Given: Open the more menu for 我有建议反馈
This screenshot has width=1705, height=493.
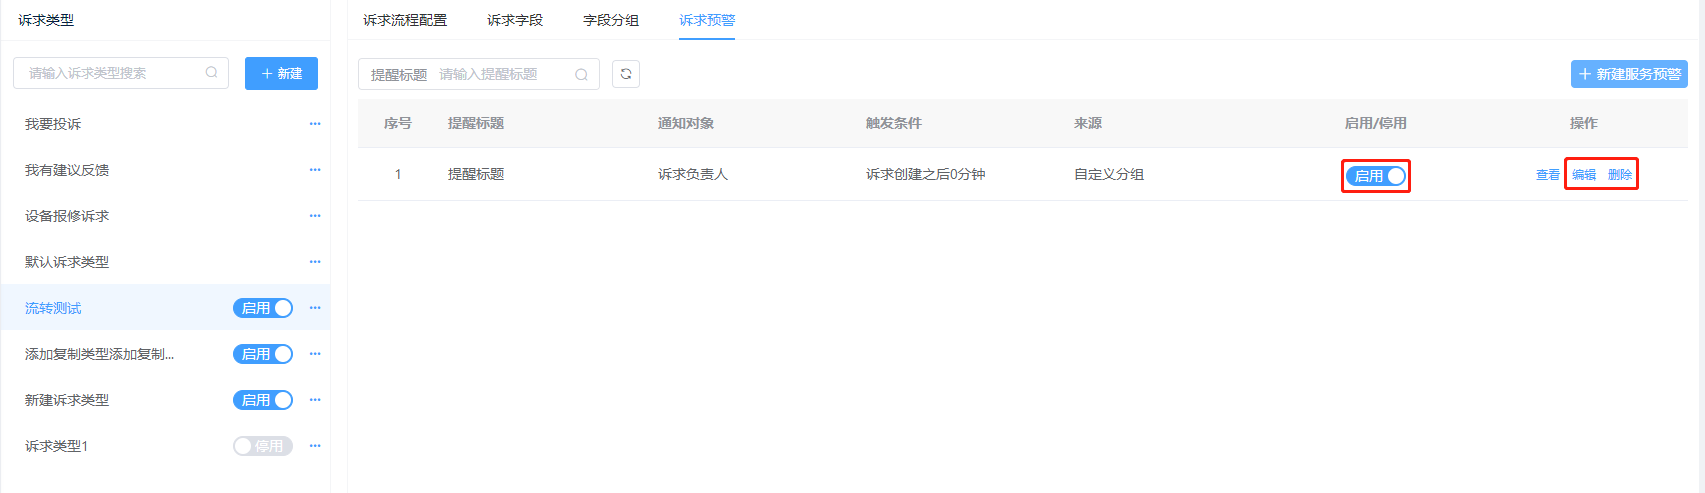Looking at the screenshot, I should (315, 170).
